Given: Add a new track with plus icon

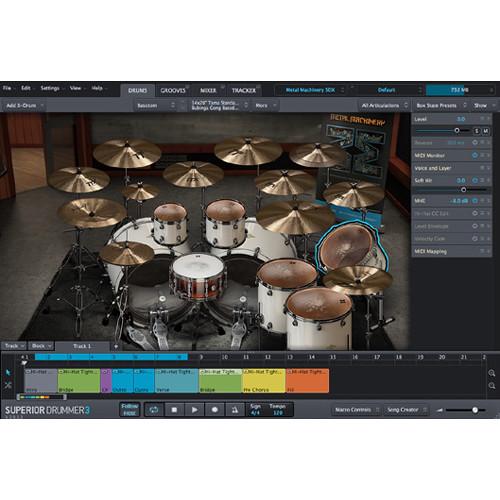Looking at the screenshot, I should (x=116, y=346).
